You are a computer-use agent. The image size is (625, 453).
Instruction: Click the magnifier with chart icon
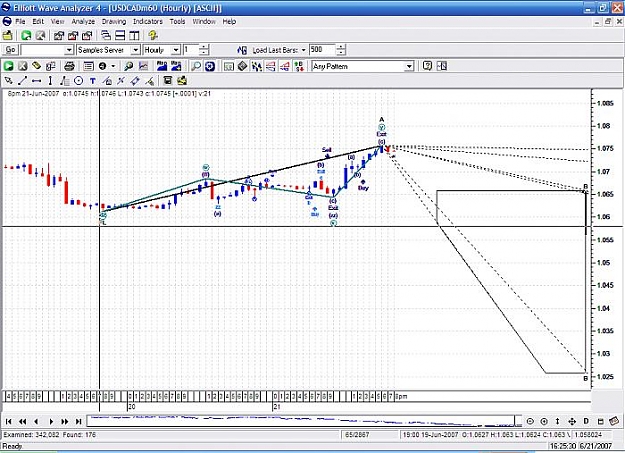pos(128,66)
